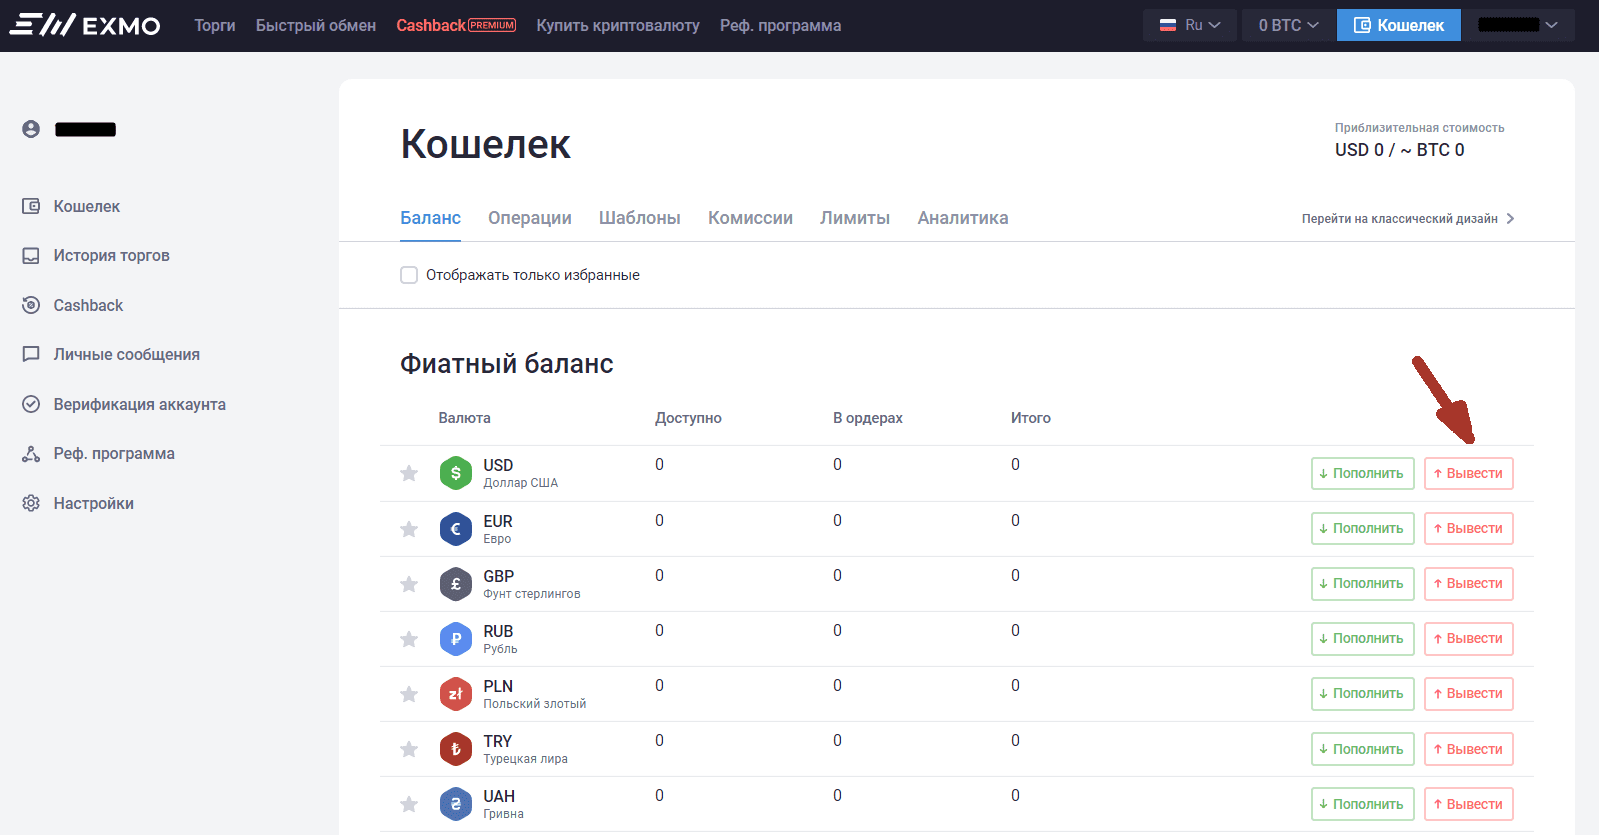Click the USD dollar currency icon
This screenshot has width=1599, height=835.
[x=456, y=473]
